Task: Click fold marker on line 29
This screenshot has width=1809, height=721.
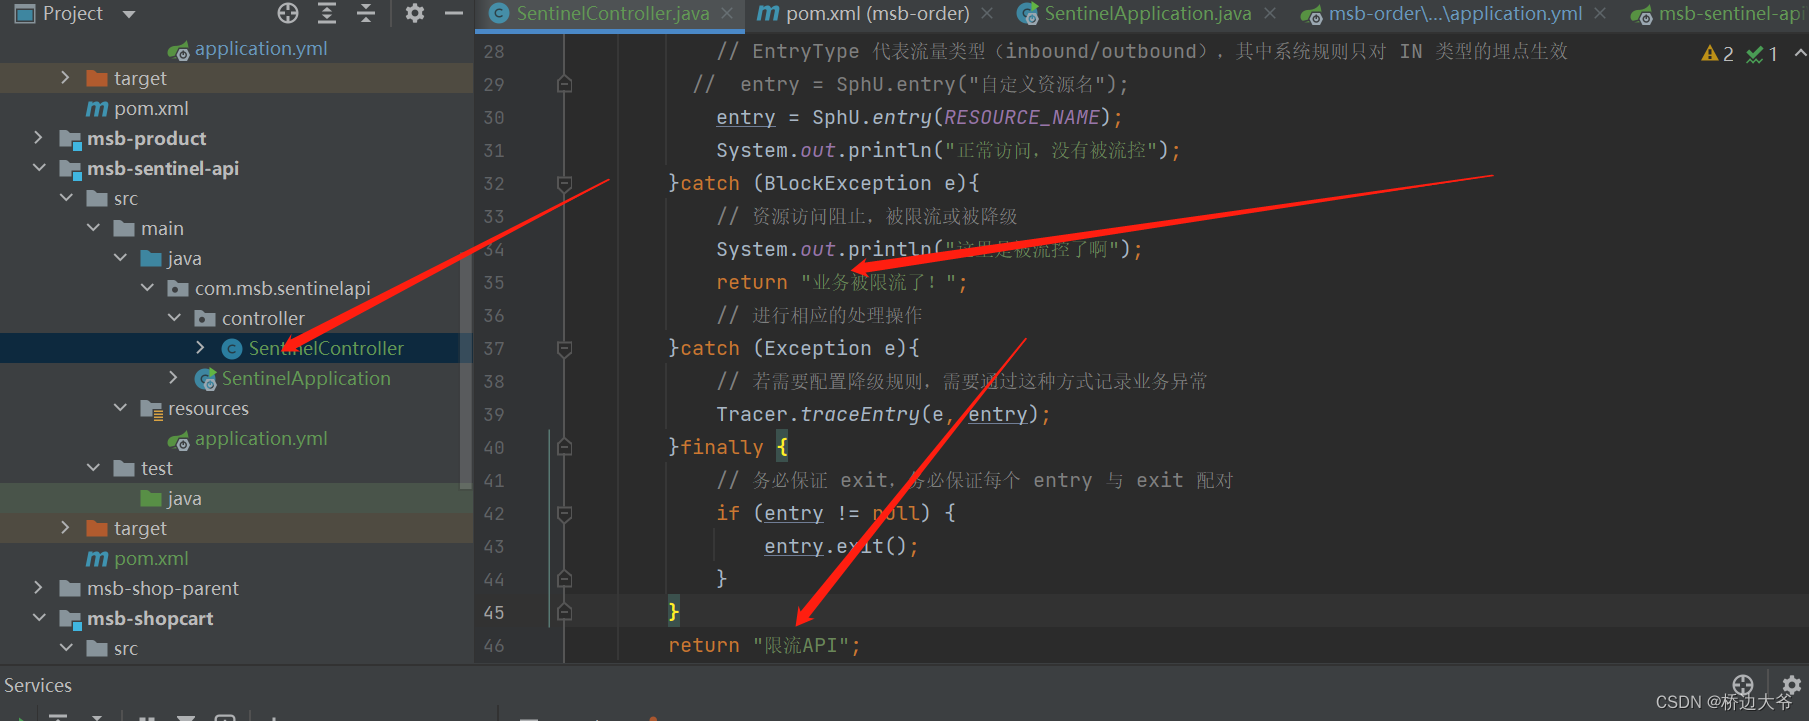Action: pos(564,84)
